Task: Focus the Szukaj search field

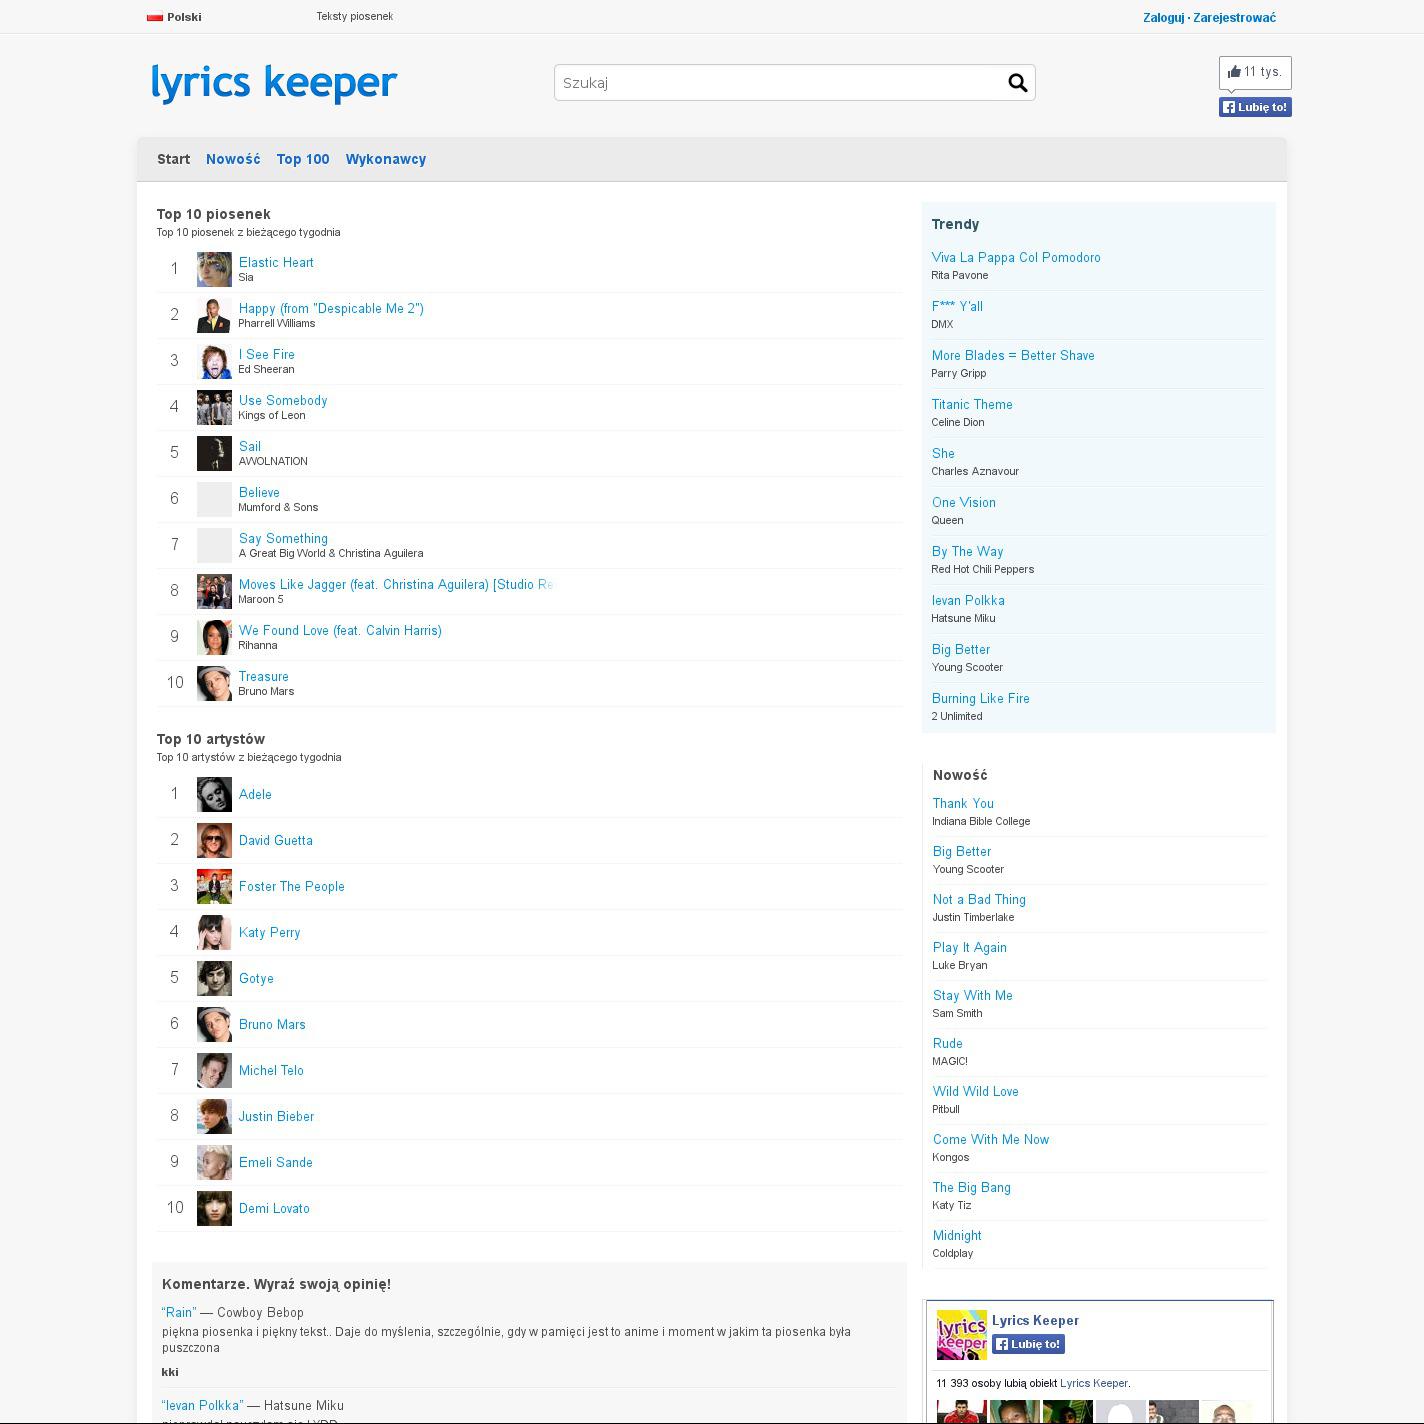Action: (x=780, y=83)
